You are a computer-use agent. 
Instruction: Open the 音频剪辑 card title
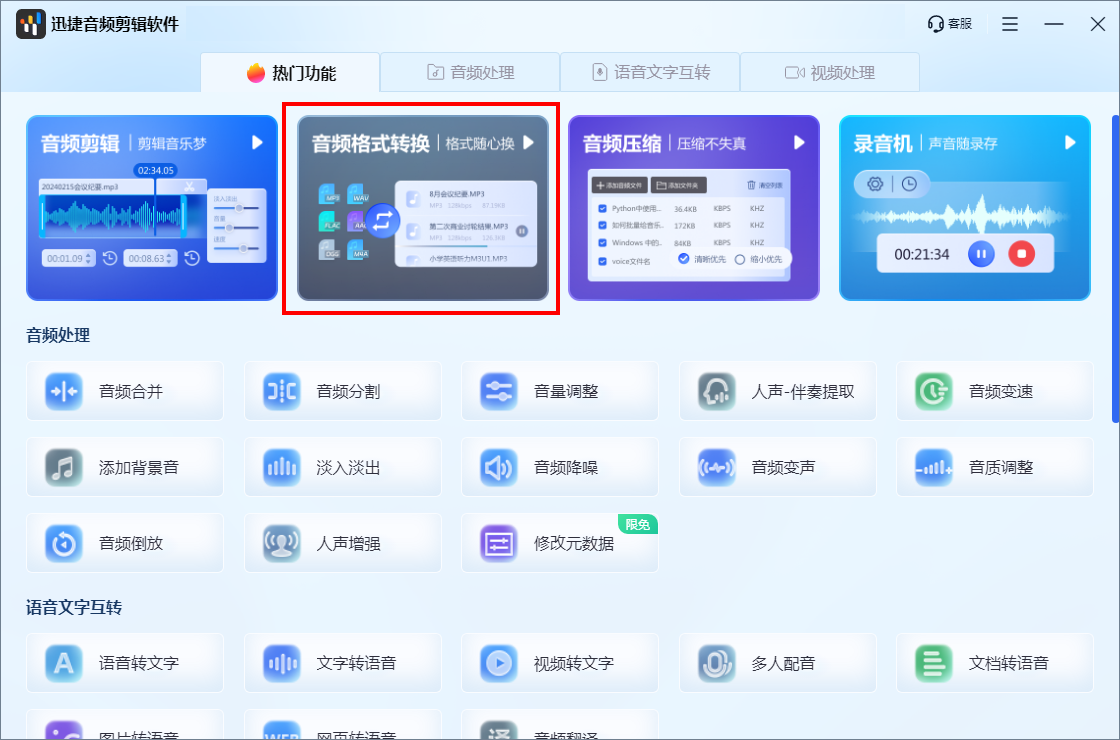80,144
